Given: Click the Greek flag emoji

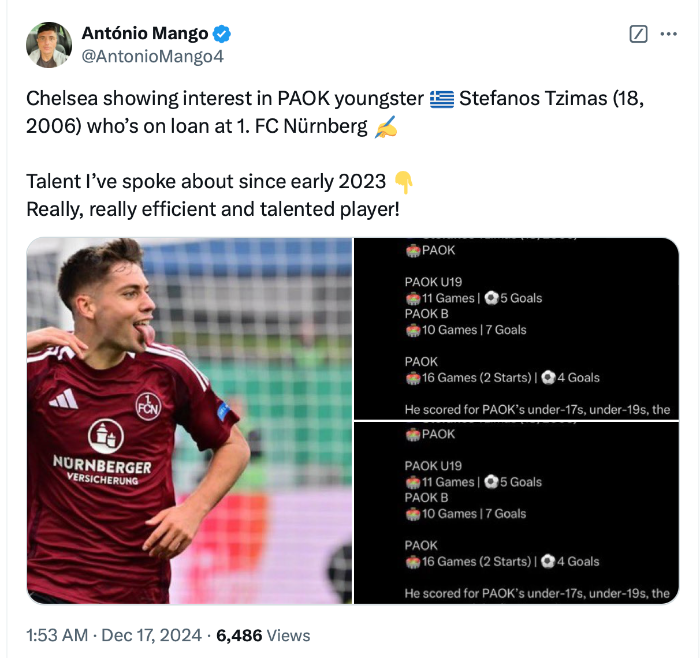Looking at the screenshot, I should [442, 99].
